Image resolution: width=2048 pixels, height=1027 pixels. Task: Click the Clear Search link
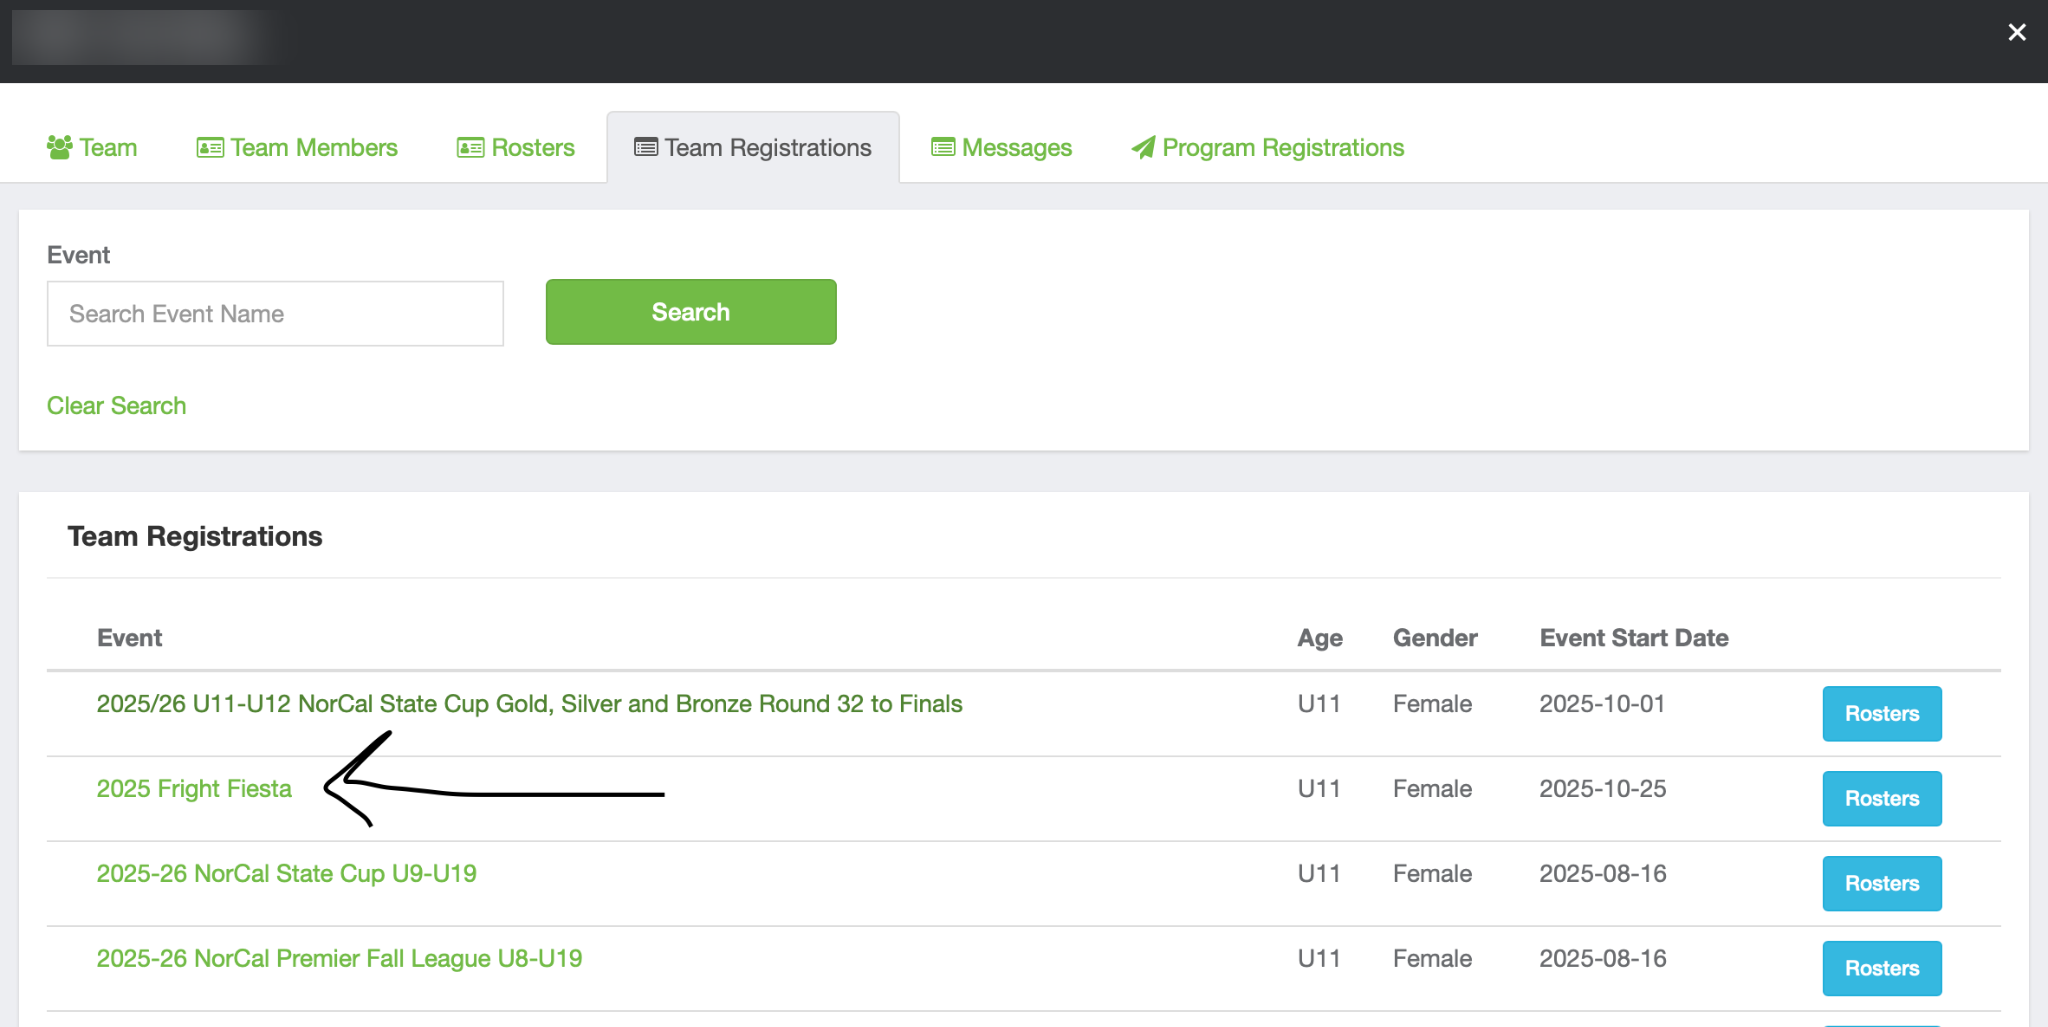click(116, 406)
